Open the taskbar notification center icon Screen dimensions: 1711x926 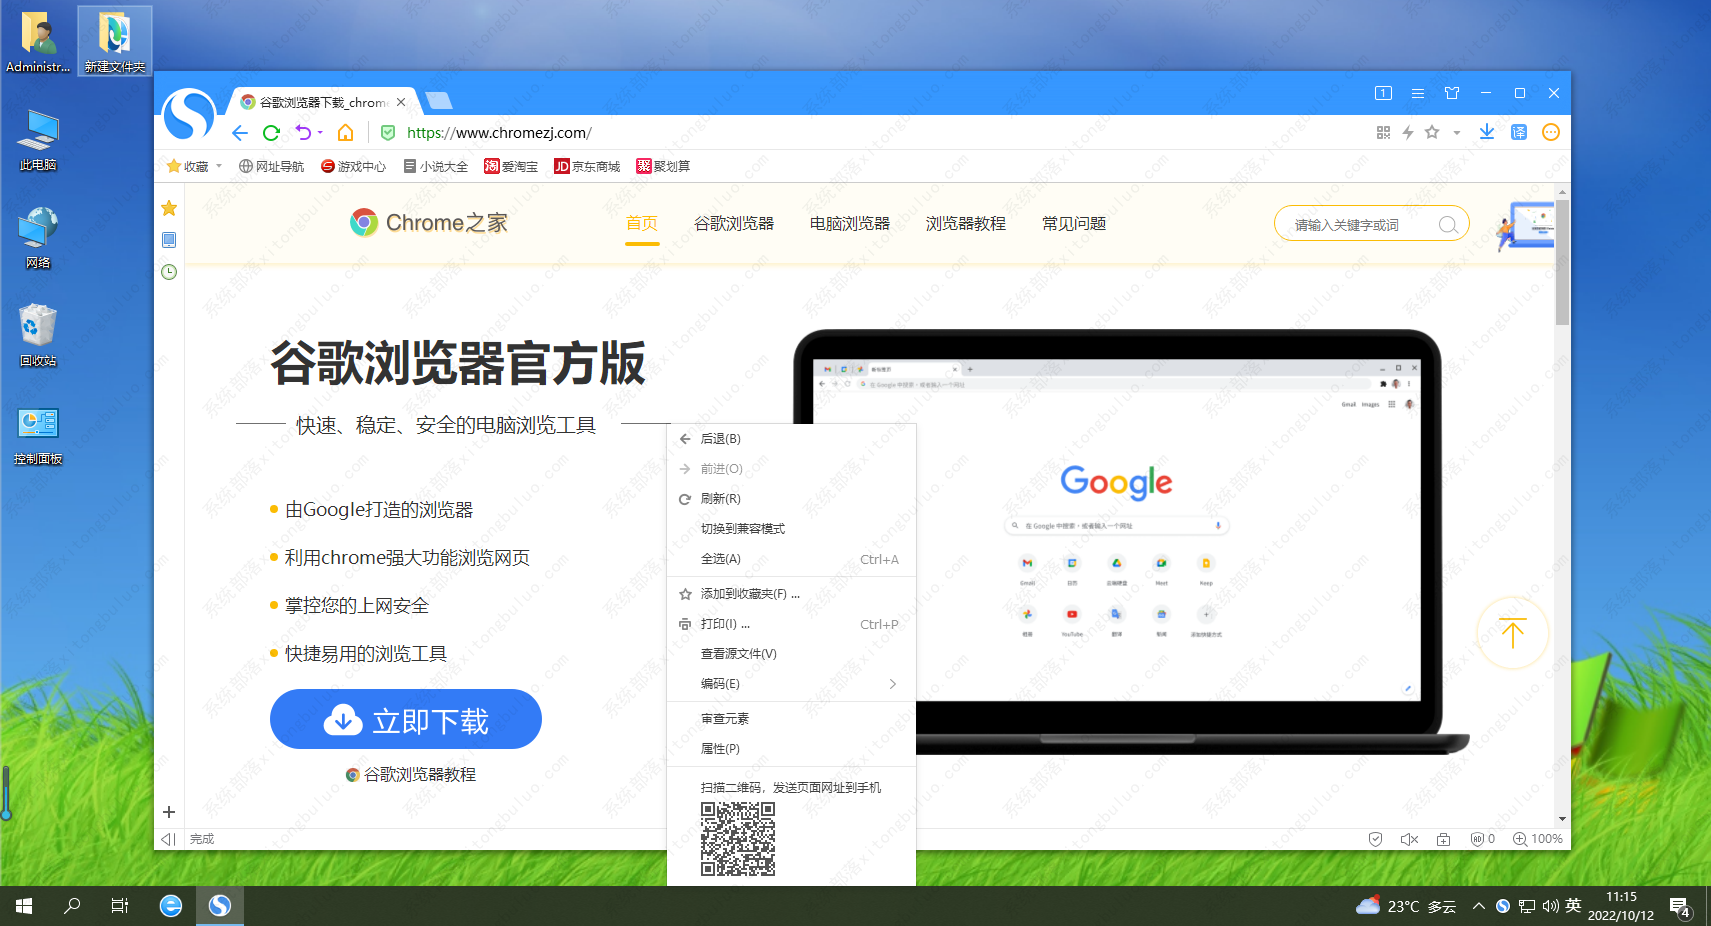(1680, 907)
